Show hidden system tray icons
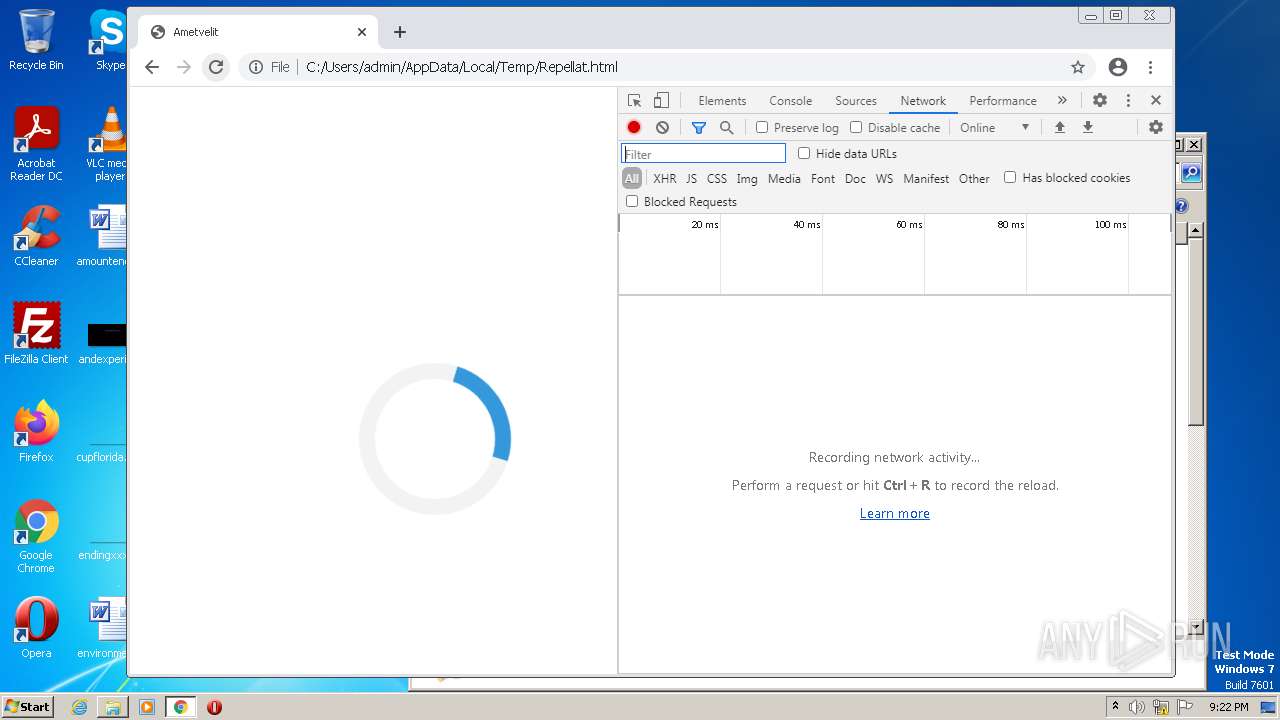 pyautogui.click(x=1115, y=707)
